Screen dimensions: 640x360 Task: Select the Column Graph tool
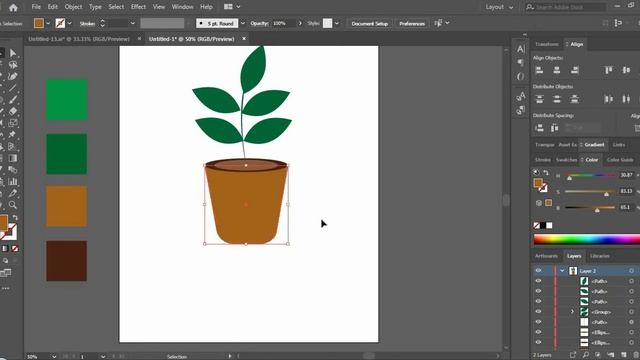13,181
